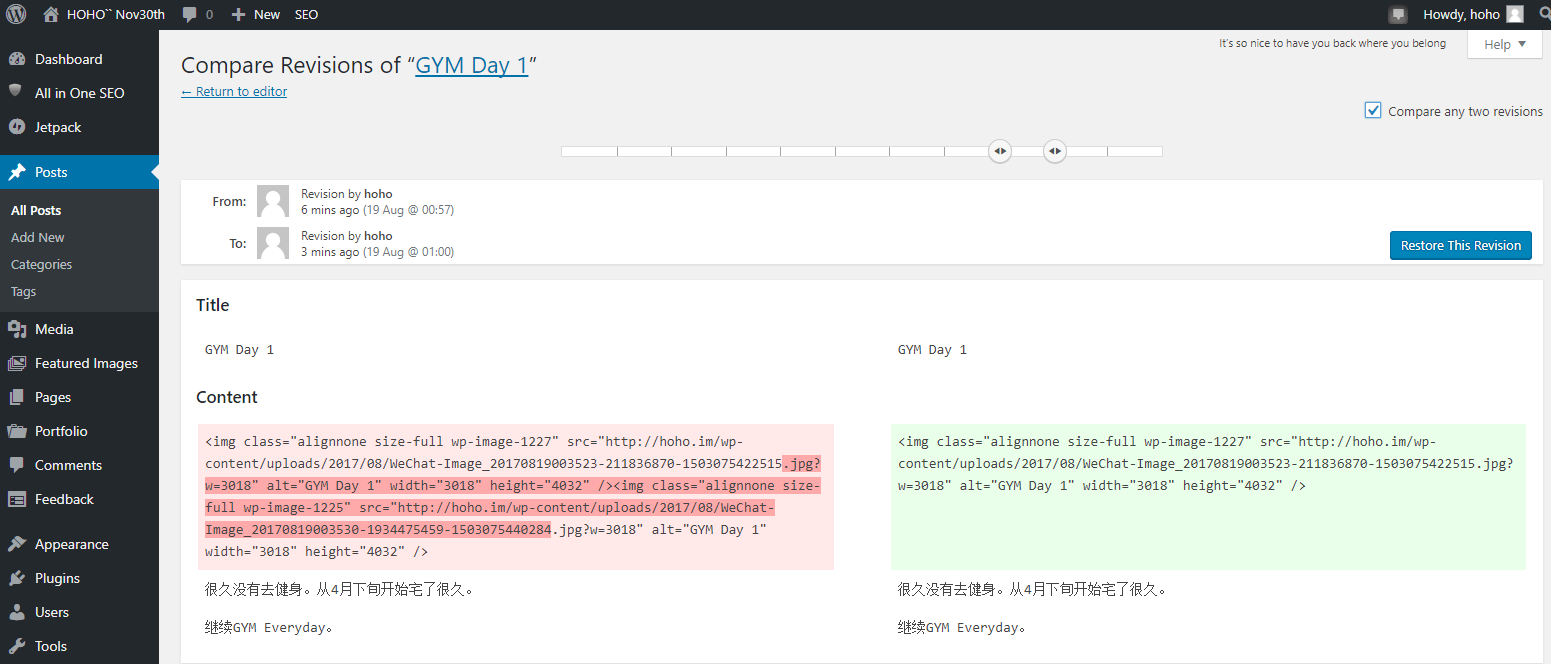Open the notifications icon near Howdy
The width and height of the screenshot is (1551, 664).
click(1398, 14)
